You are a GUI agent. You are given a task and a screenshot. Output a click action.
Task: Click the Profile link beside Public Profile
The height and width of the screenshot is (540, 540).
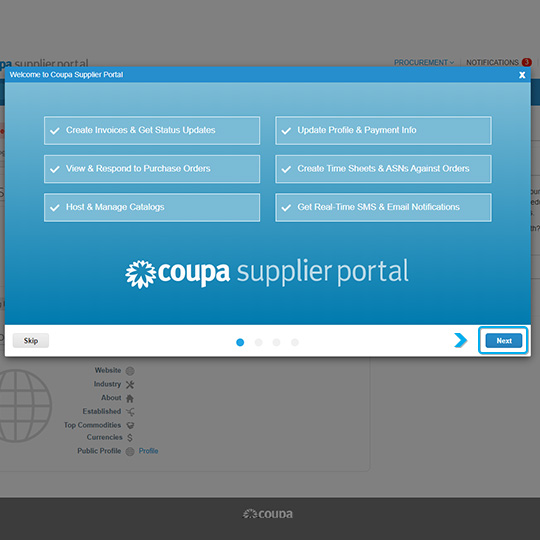(x=148, y=451)
